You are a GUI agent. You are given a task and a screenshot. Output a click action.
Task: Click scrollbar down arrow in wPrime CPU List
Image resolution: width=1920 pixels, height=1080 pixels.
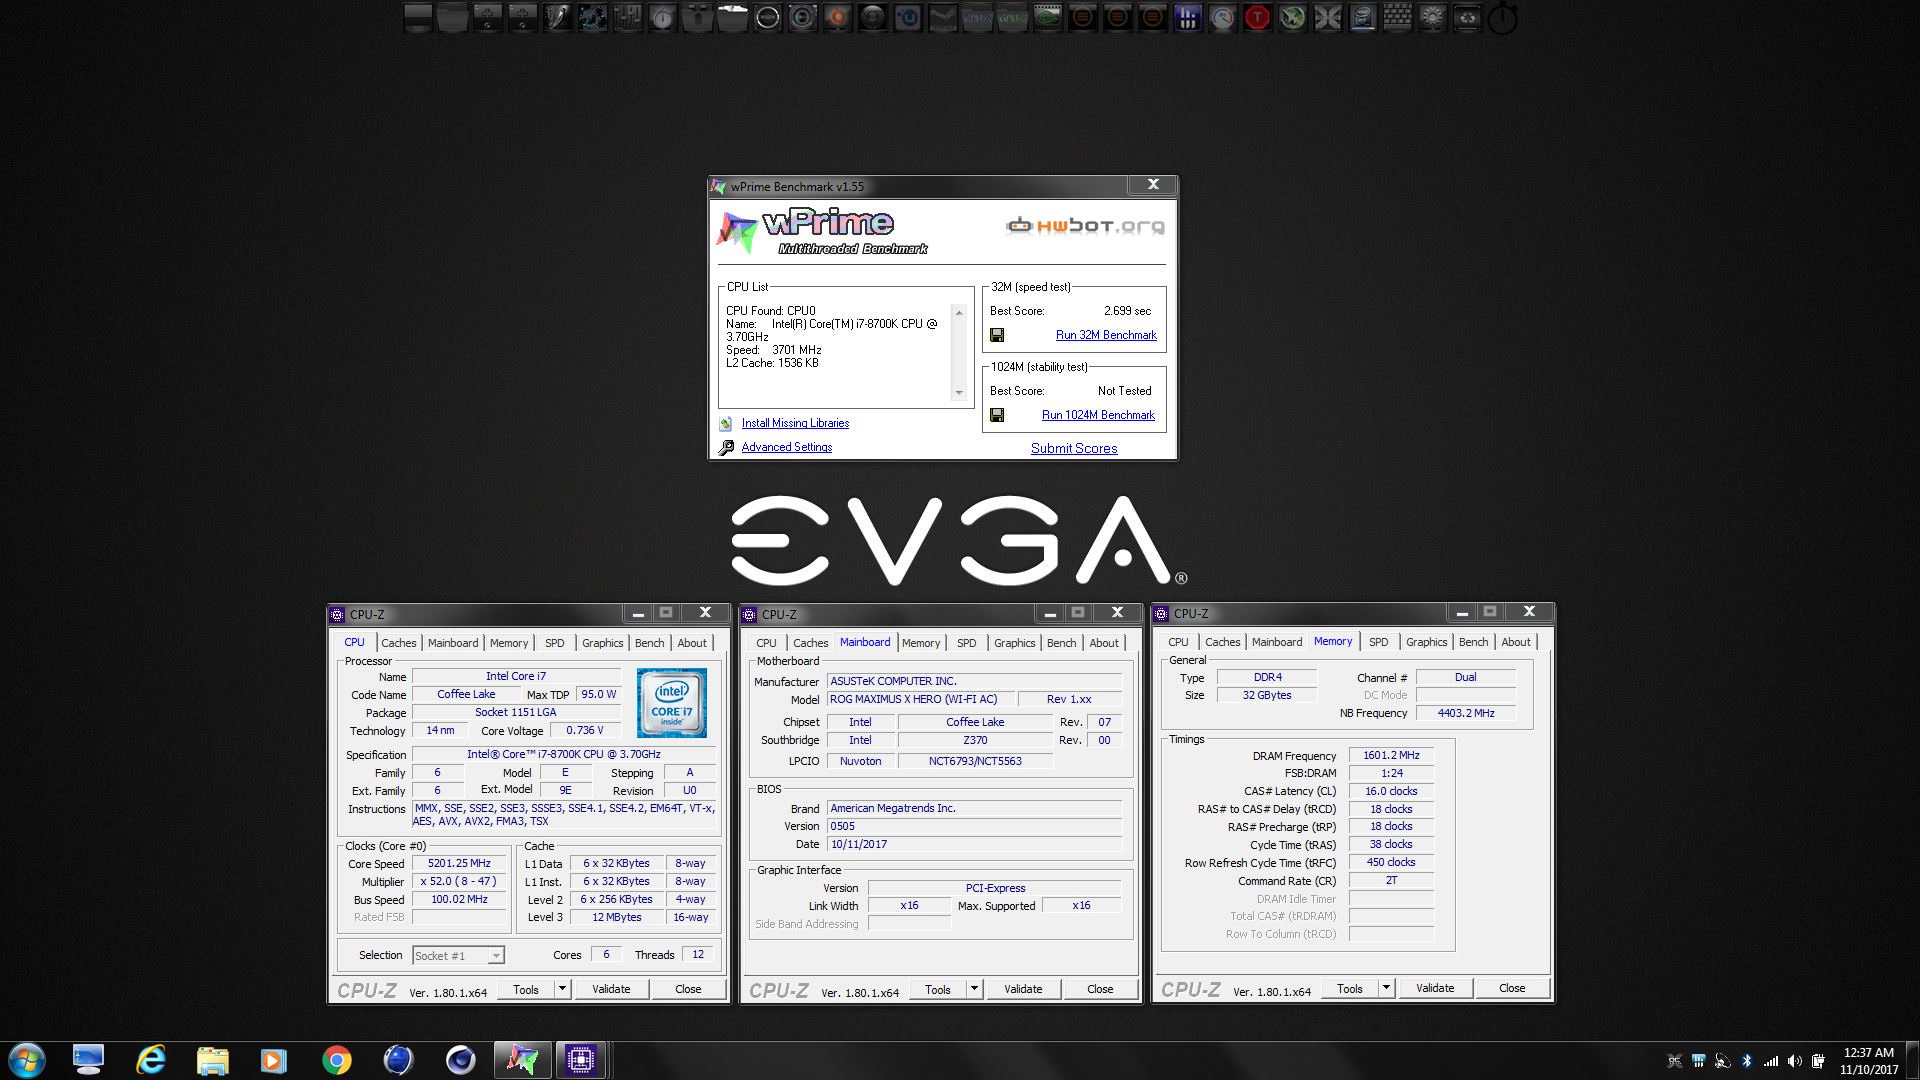[959, 393]
